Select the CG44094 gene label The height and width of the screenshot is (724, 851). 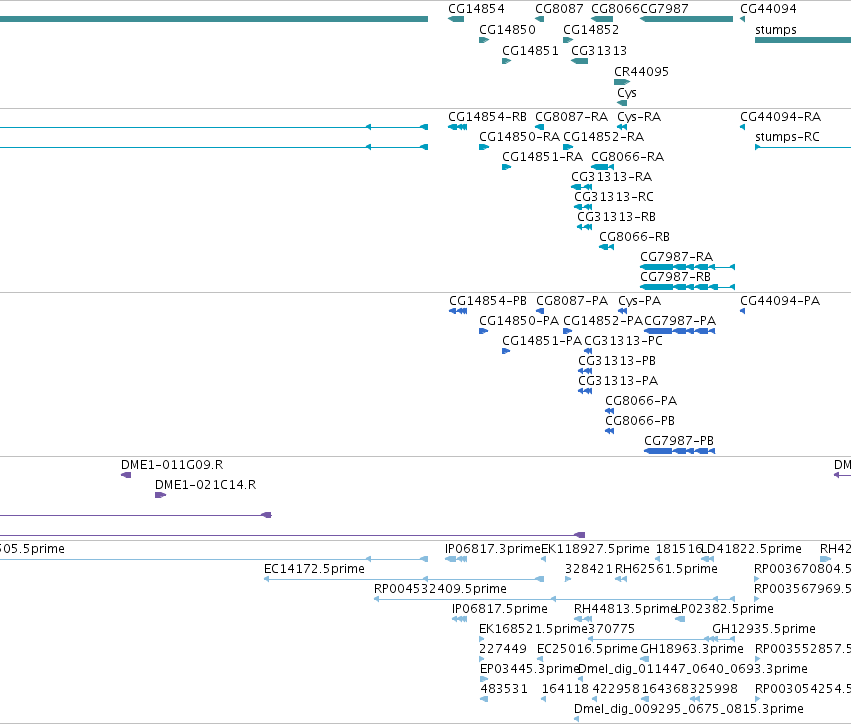point(768,9)
